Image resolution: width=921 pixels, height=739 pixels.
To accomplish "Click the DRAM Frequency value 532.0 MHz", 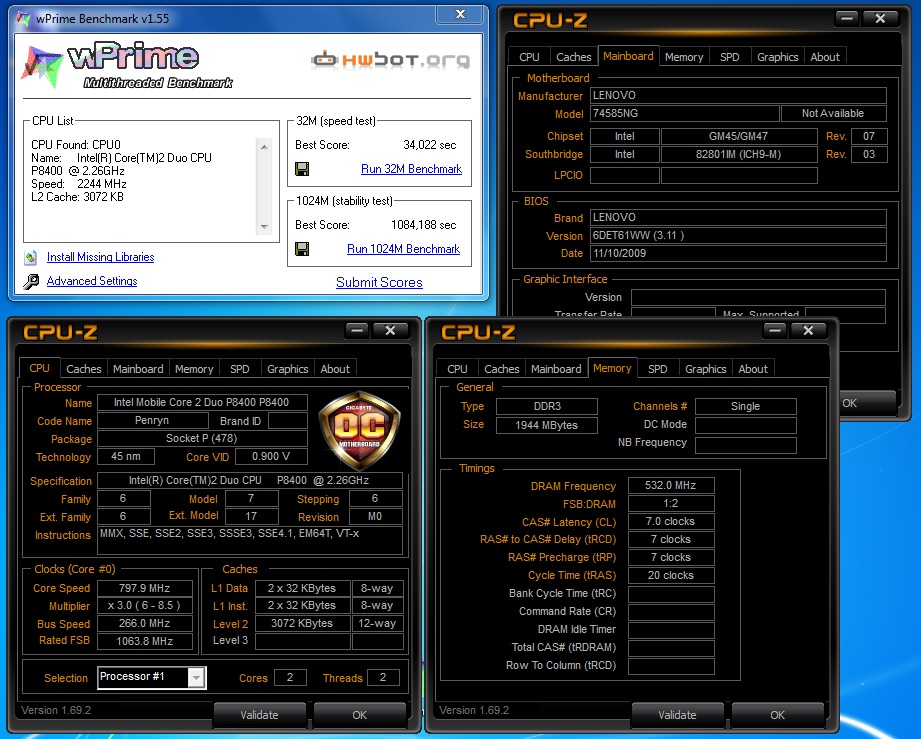I will click(671, 485).
